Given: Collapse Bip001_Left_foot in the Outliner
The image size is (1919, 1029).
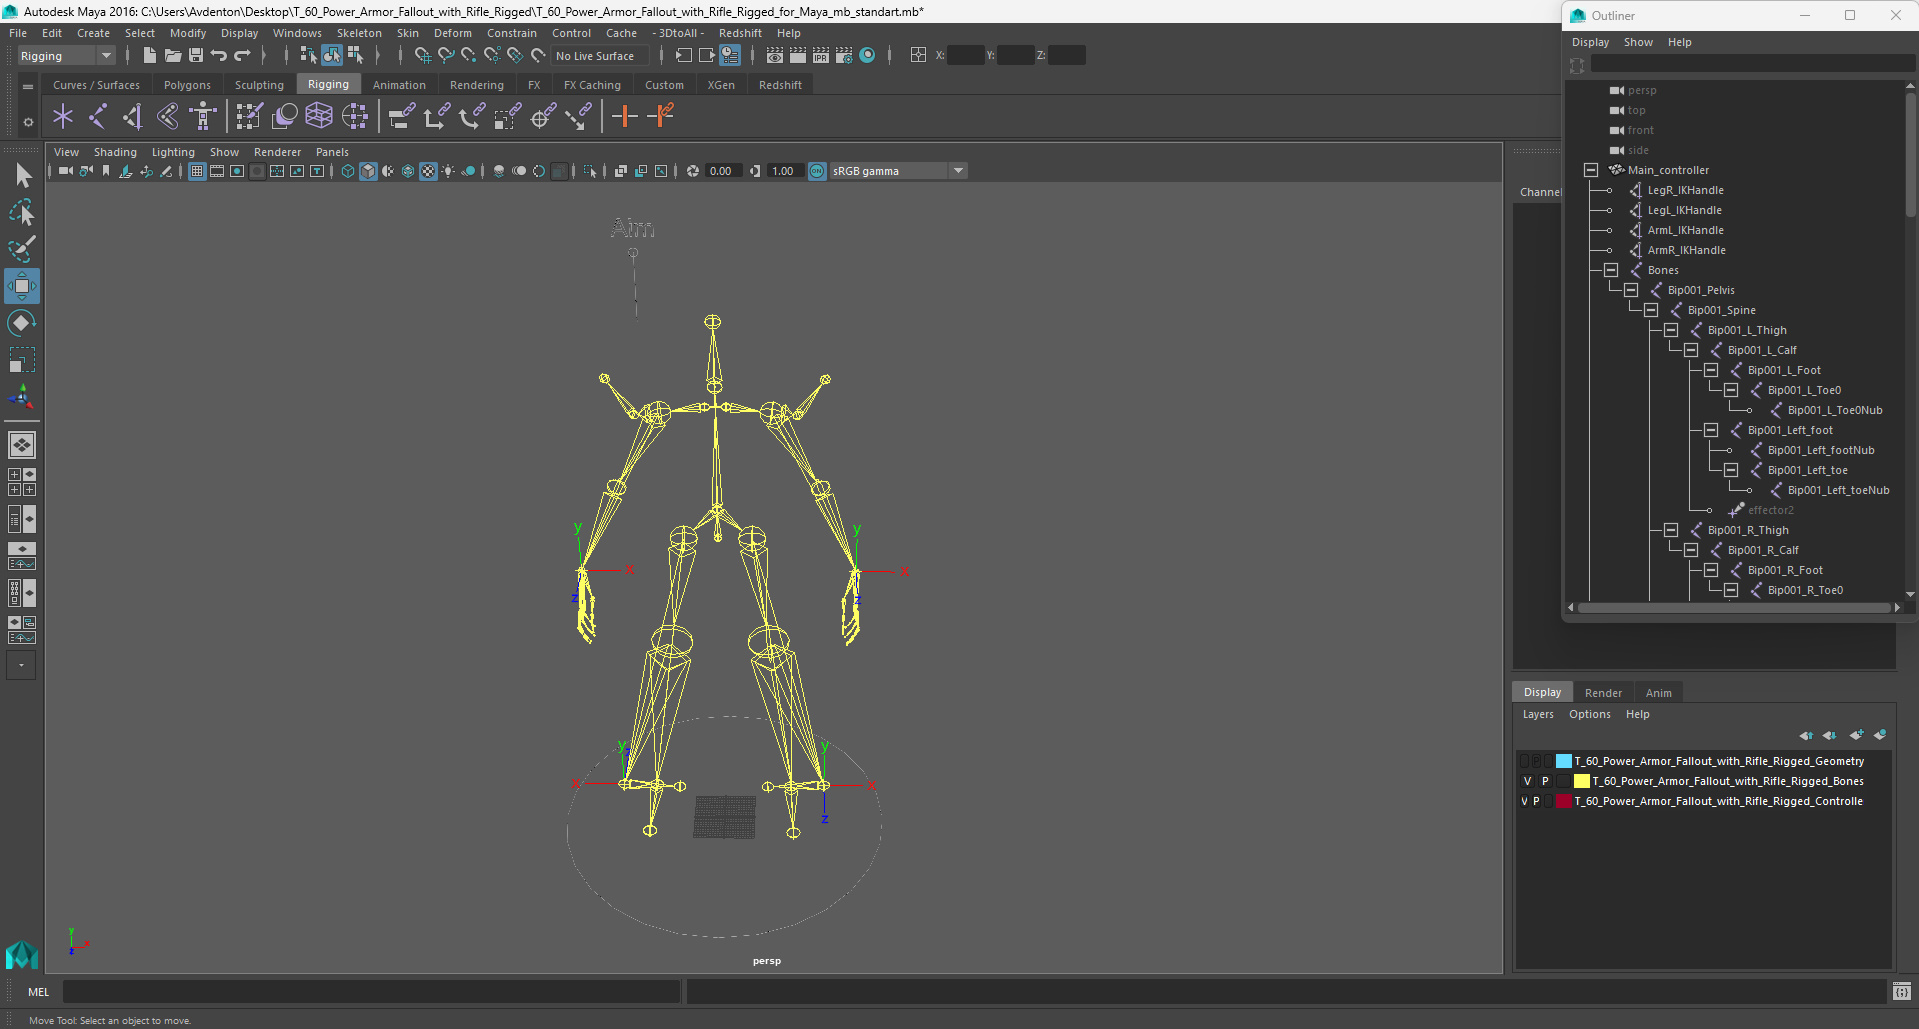Looking at the screenshot, I should [1710, 430].
